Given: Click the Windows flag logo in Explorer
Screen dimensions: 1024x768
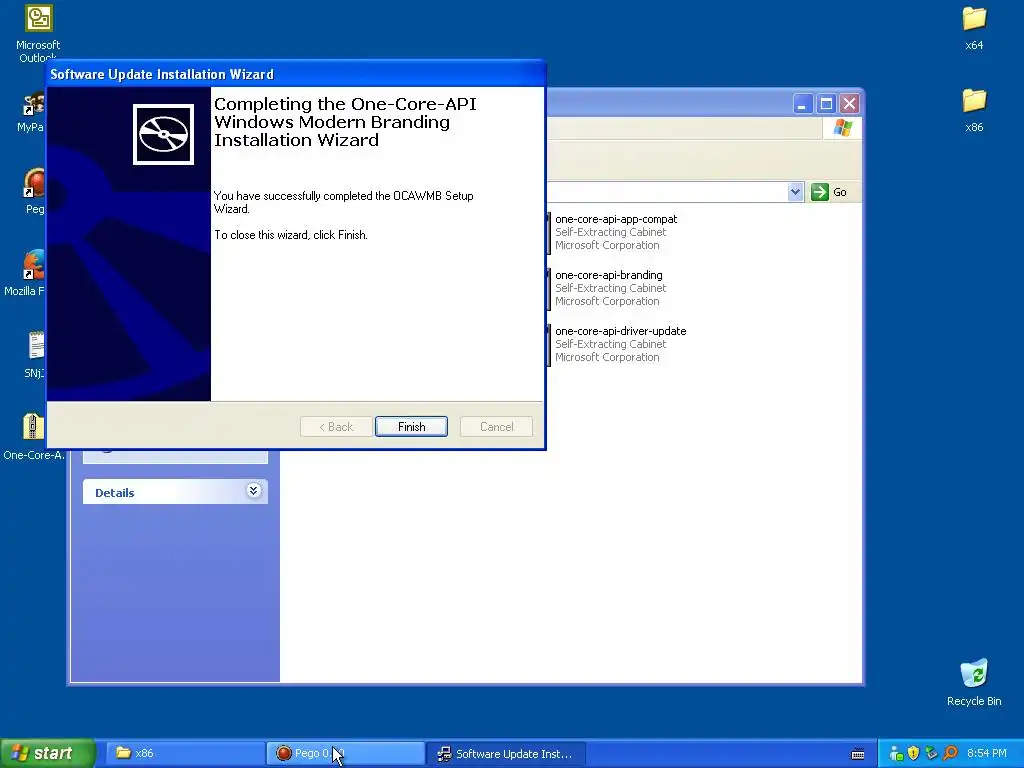Looking at the screenshot, I should 842,128.
